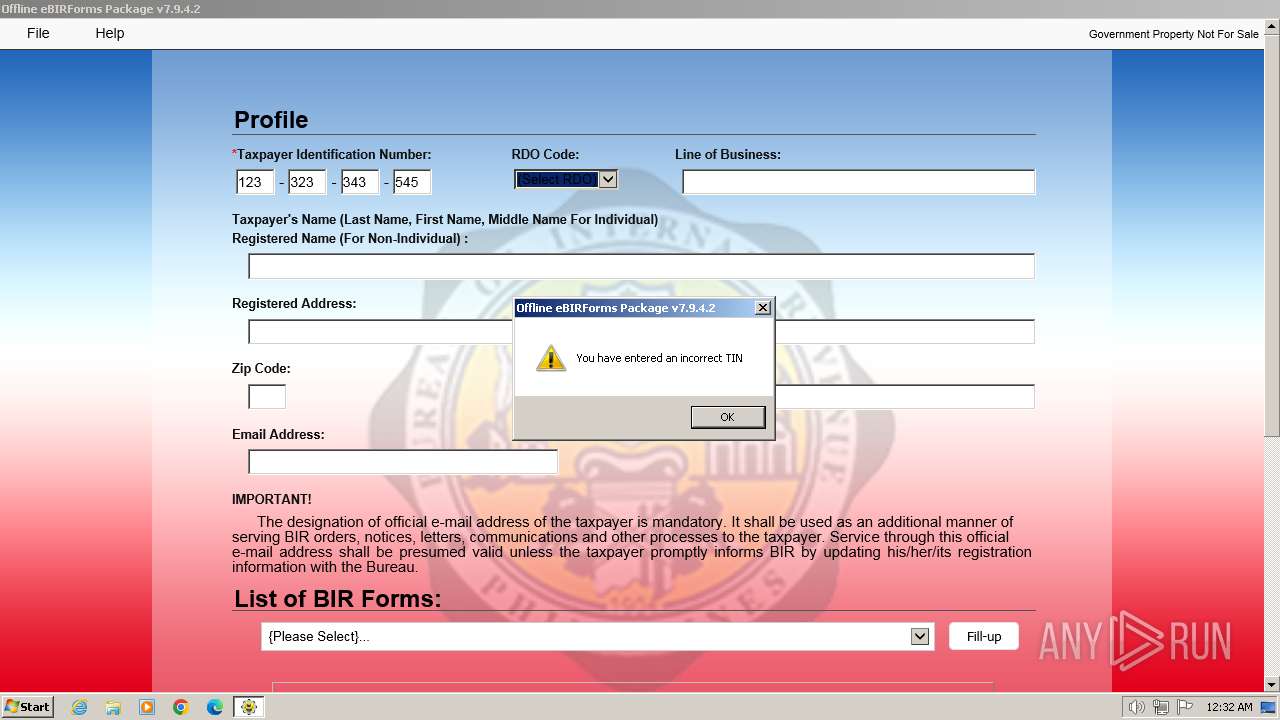1280x720 pixels.
Task: Launch Internet Explorer from the taskbar
Action: [80, 707]
